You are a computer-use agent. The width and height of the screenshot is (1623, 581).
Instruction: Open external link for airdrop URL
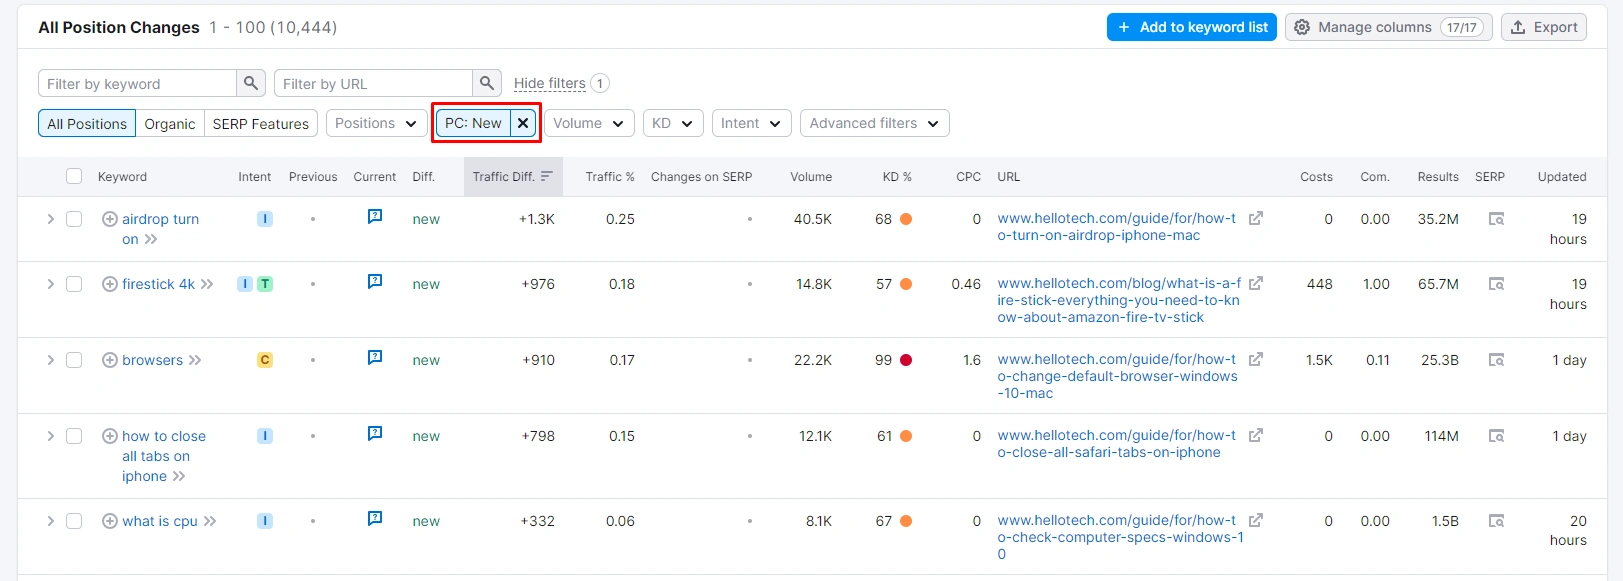(x=1256, y=218)
